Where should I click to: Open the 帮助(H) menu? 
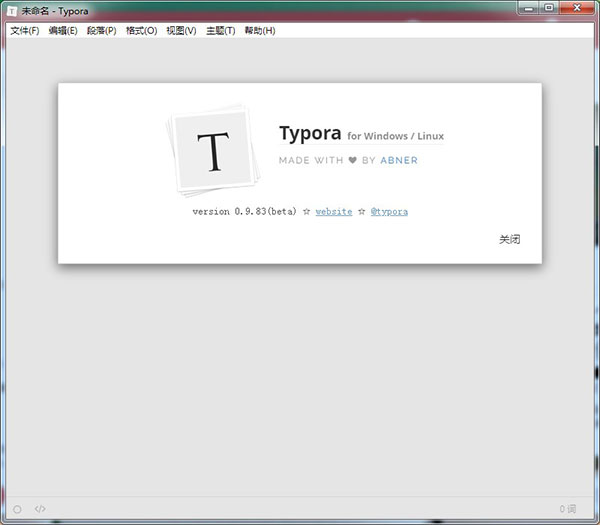tap(259, 31)
